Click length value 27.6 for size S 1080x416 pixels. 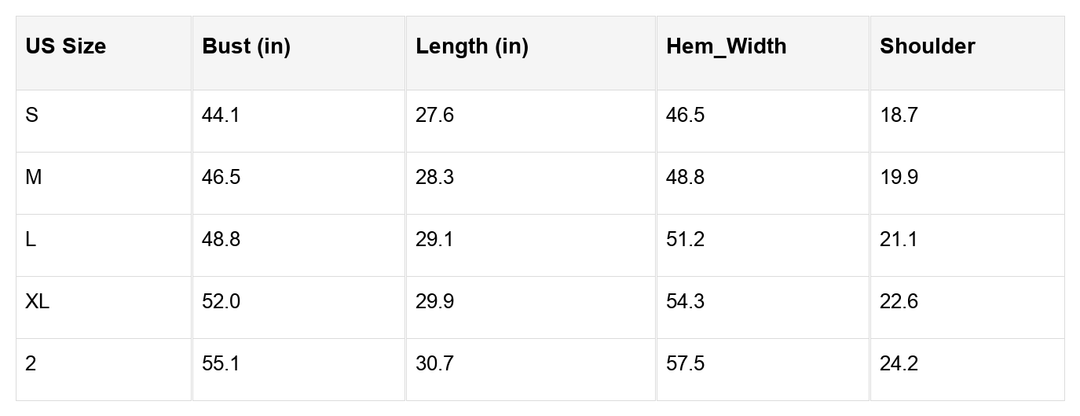[435, 115]
